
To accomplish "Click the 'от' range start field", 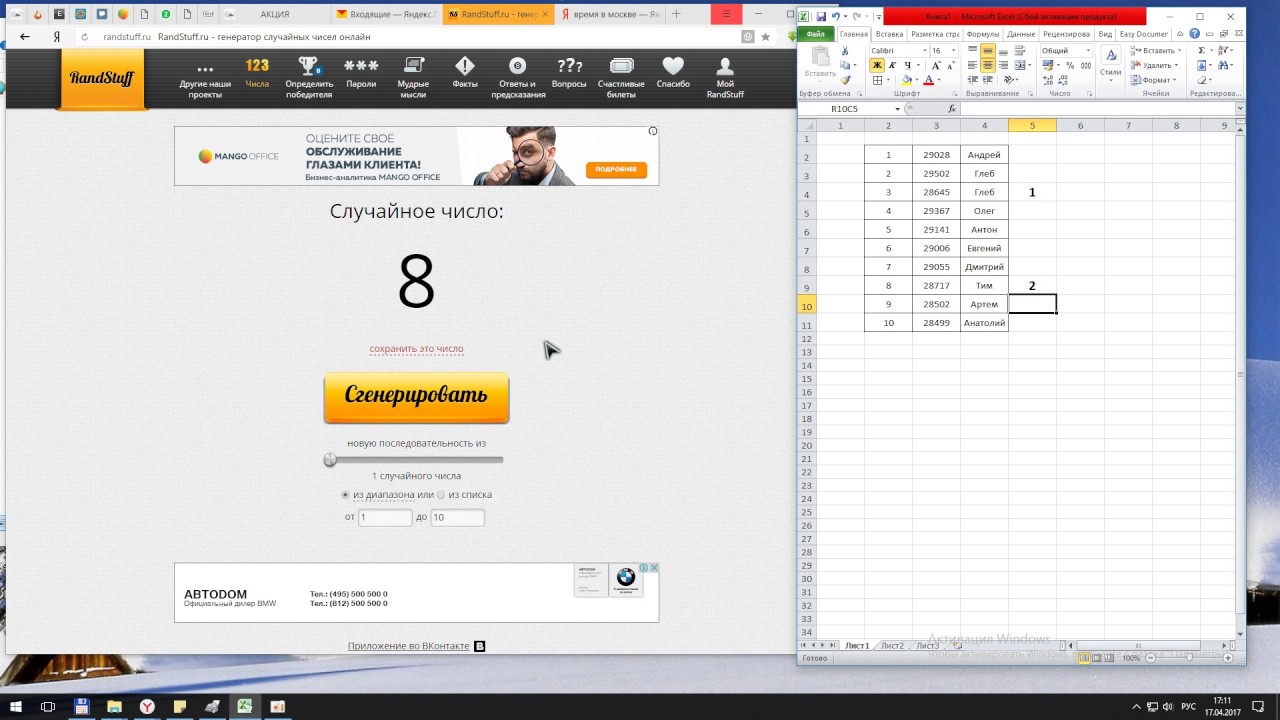I will click(x=385, y=517).
